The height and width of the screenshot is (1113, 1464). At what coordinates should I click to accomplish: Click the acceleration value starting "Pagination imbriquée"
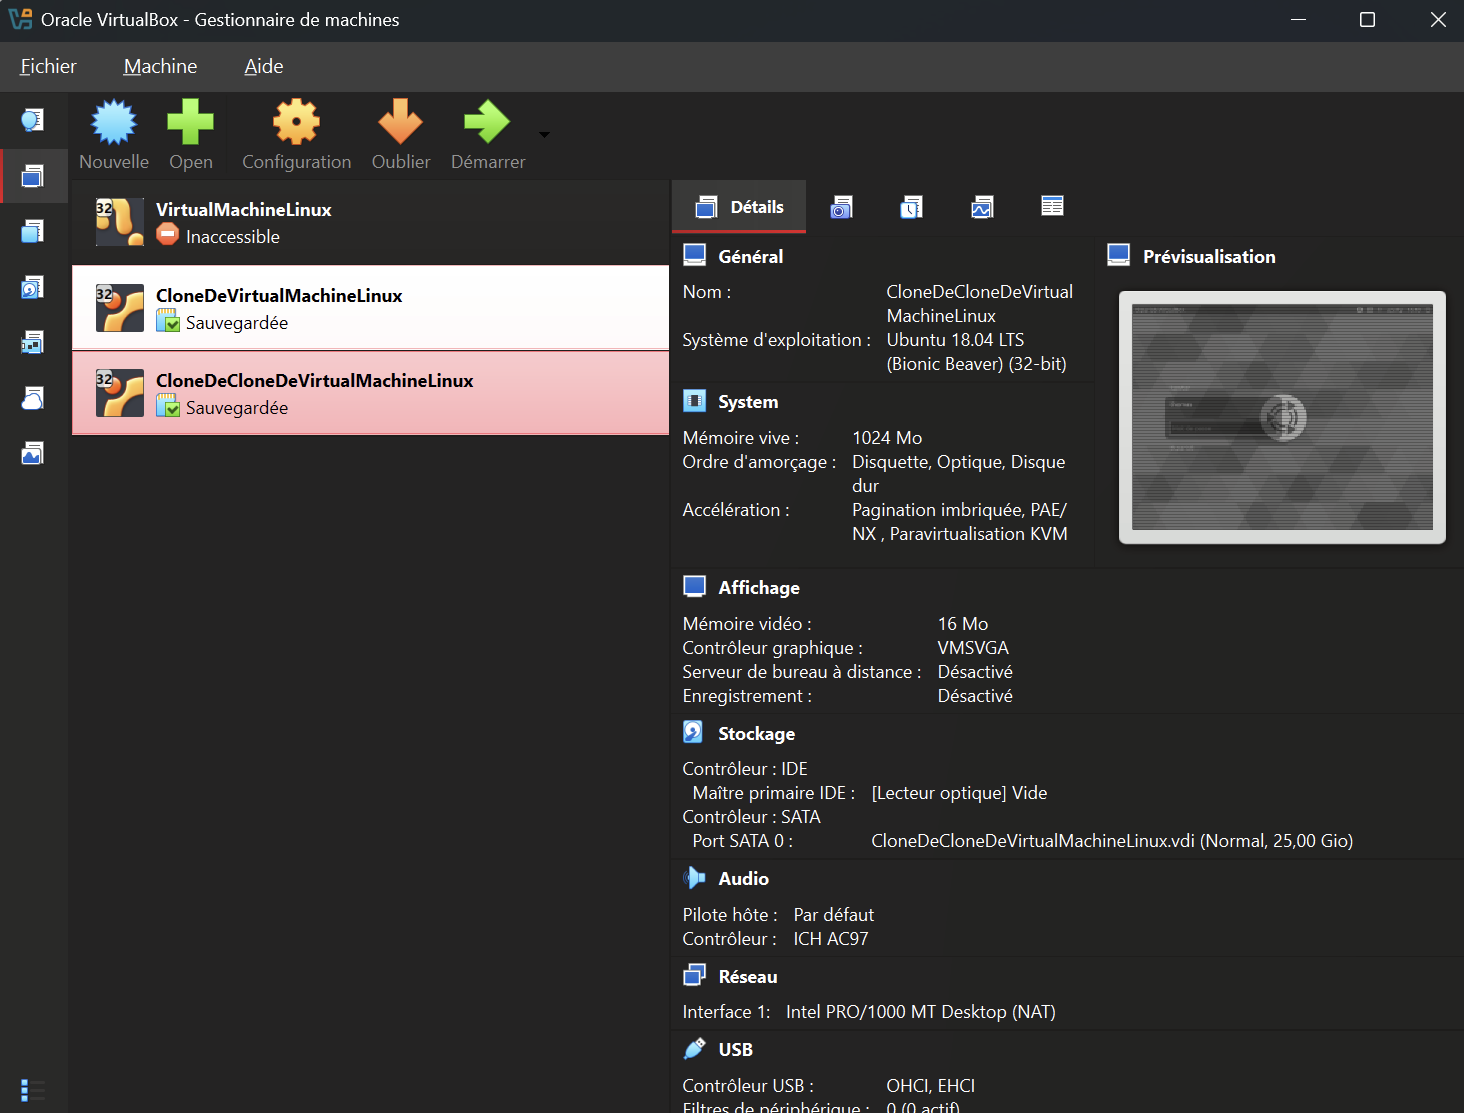960,522
